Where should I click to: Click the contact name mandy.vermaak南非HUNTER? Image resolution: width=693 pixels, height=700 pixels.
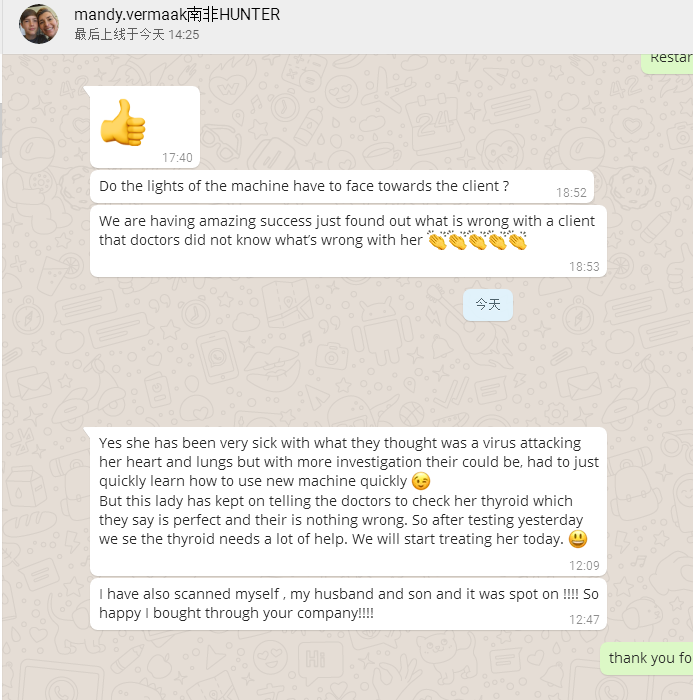177,15
